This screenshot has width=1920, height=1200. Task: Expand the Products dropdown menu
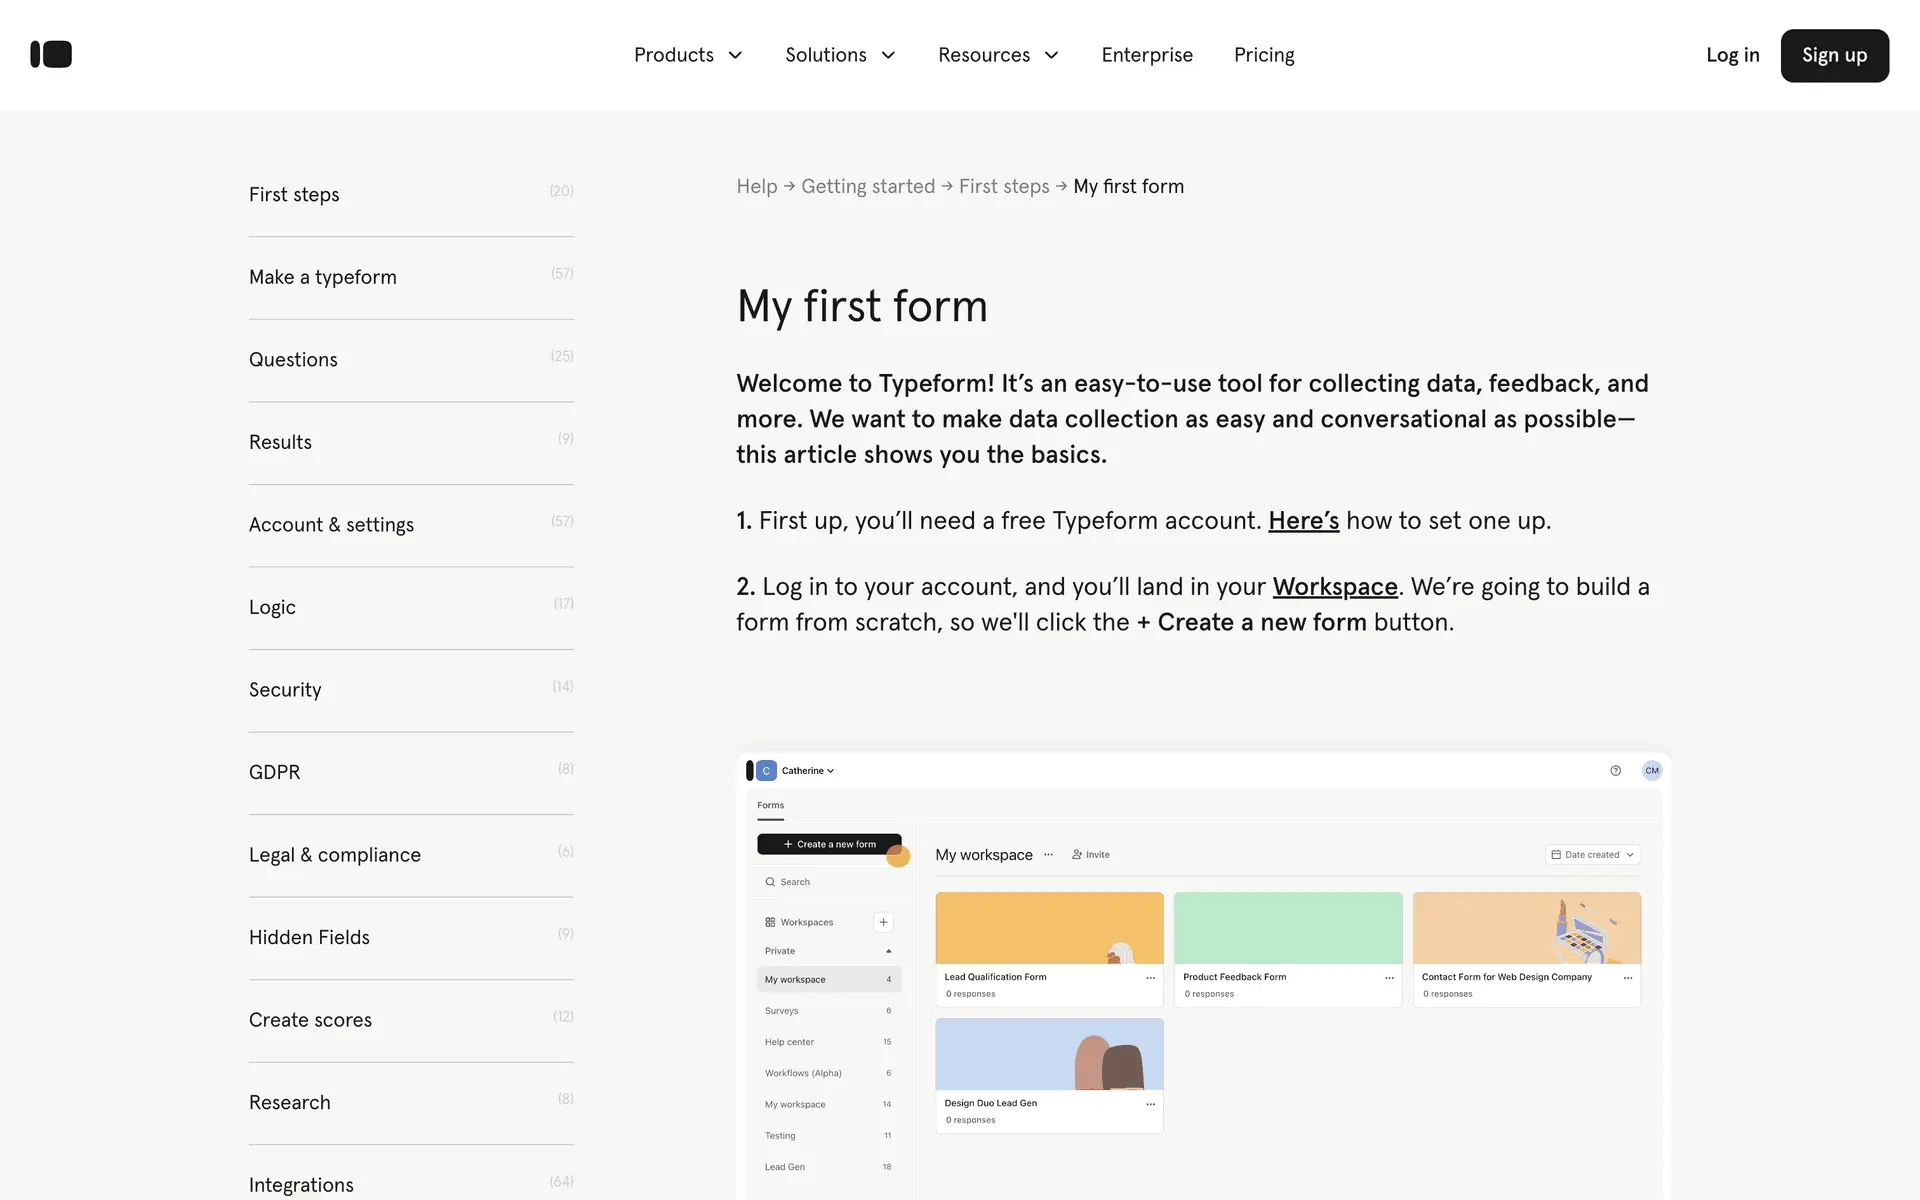tap(688, 55)
